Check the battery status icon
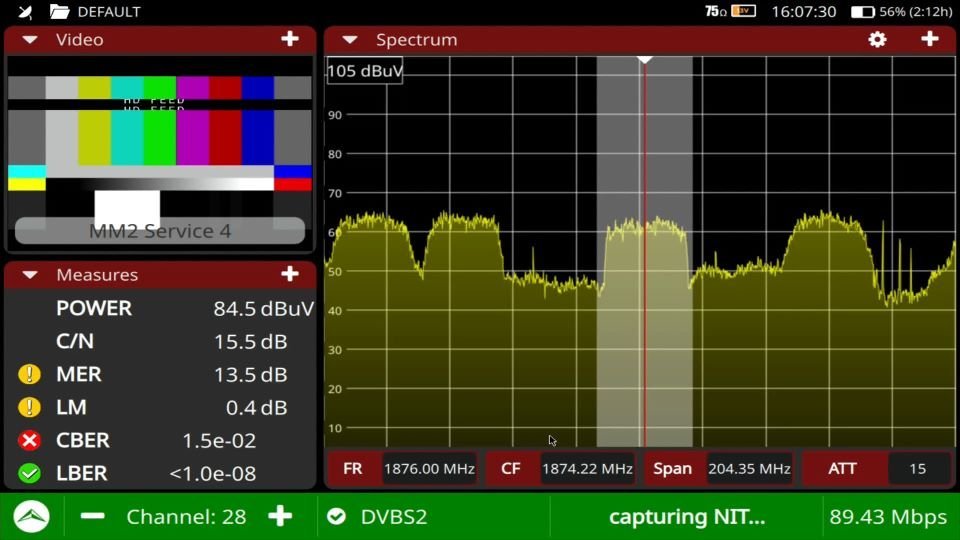Screen dimensions: 960x540 862,12
